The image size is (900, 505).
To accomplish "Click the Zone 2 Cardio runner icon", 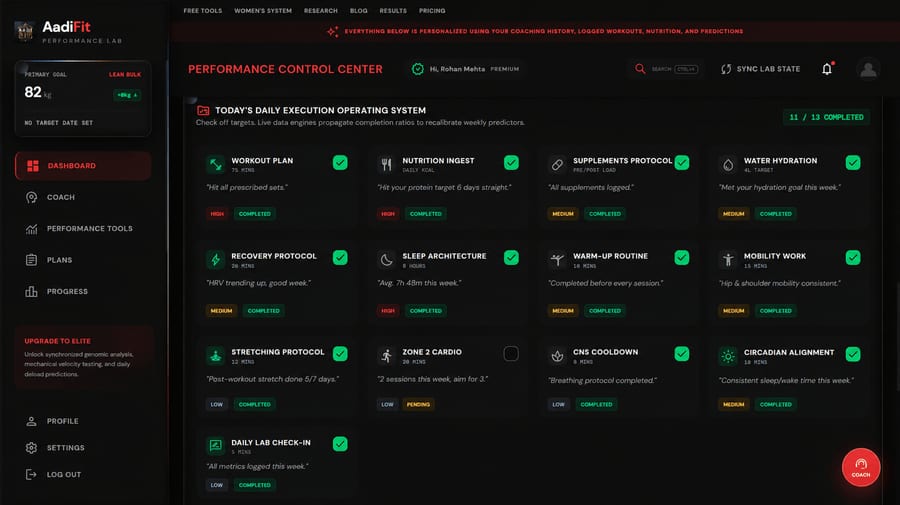I will tap(386, 356).
